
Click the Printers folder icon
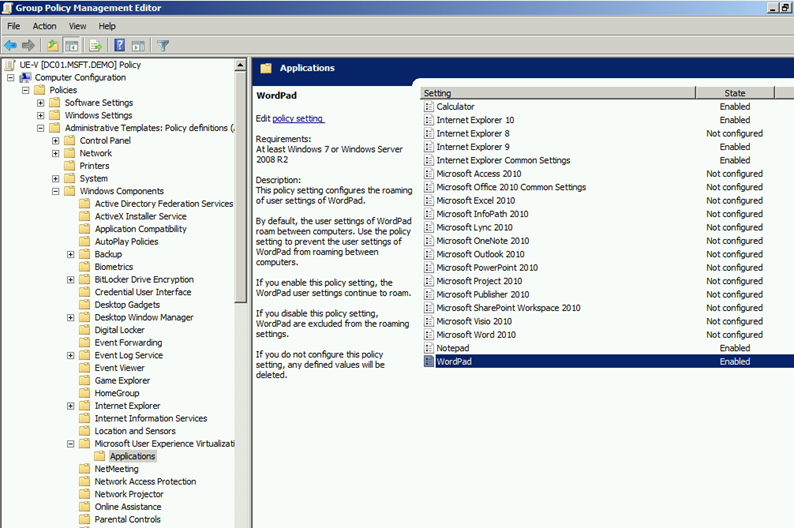pyautogui.click(x=69, y=166)
